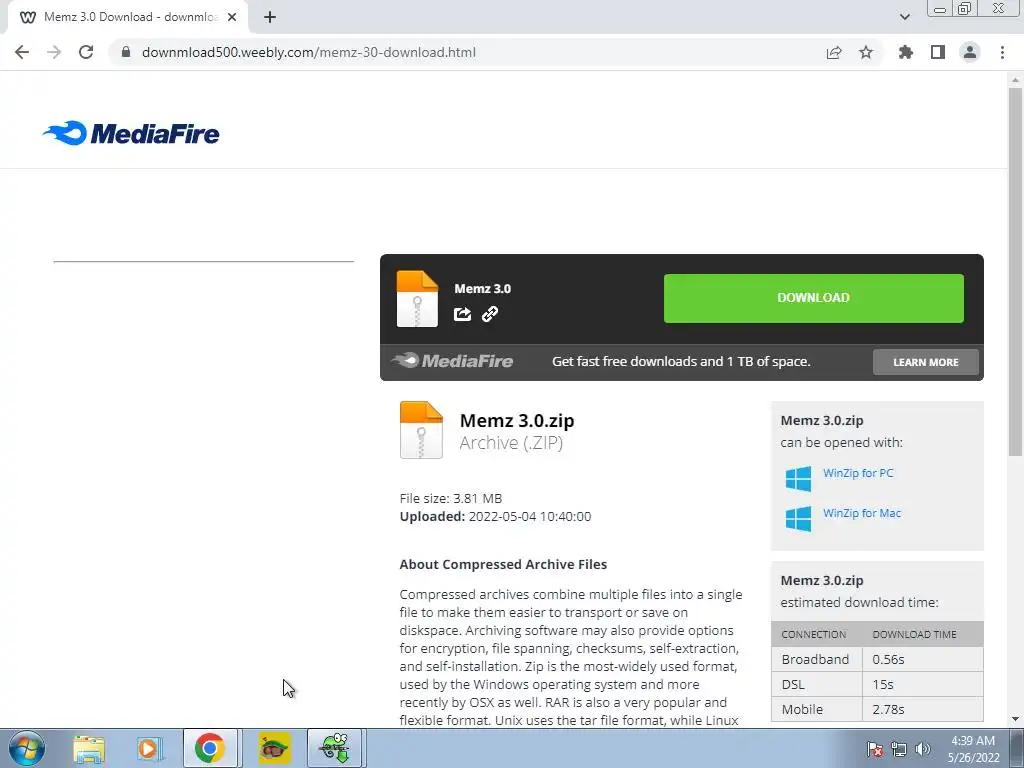Click the CONNECTION column header
The image size is (1024, 768).
point(814,634)
